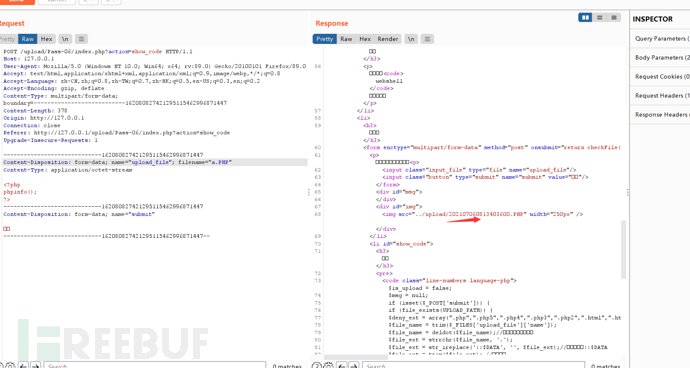Click the '$msg = null;' code line
This screenshot has width=690, height=368.
tap(407, 295)
